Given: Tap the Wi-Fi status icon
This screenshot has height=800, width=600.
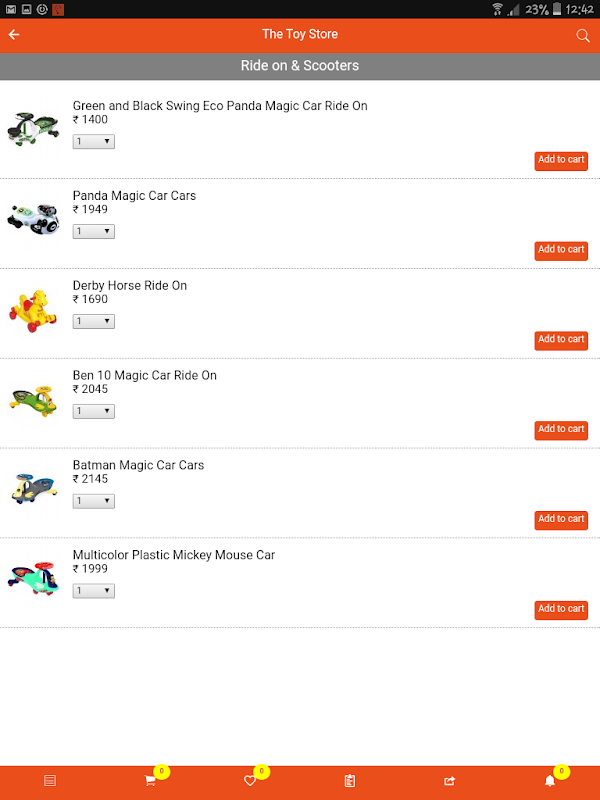Looking at the screenshot, I should pos(497,9).
